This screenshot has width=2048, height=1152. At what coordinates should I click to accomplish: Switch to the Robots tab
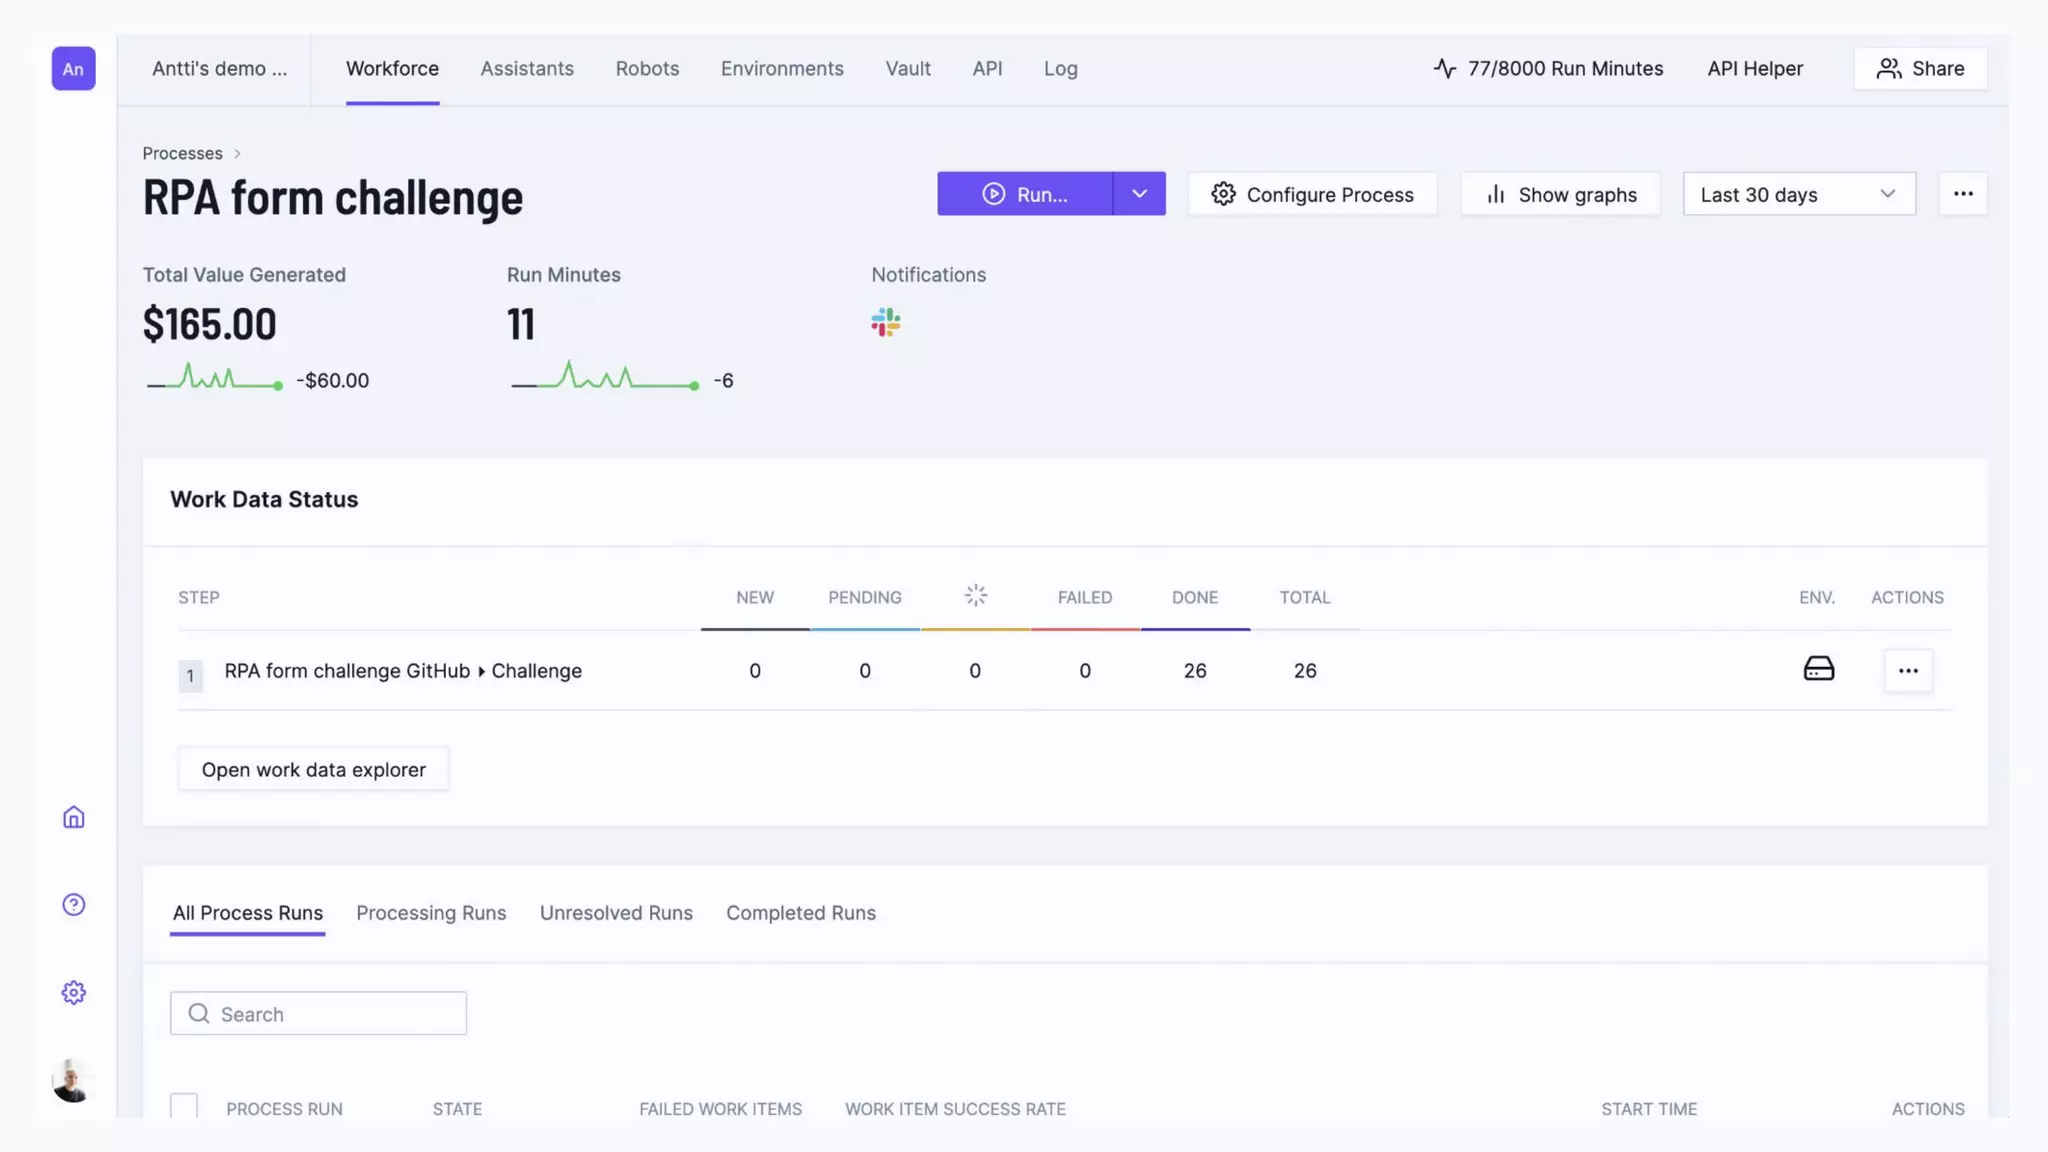(647, 68)
